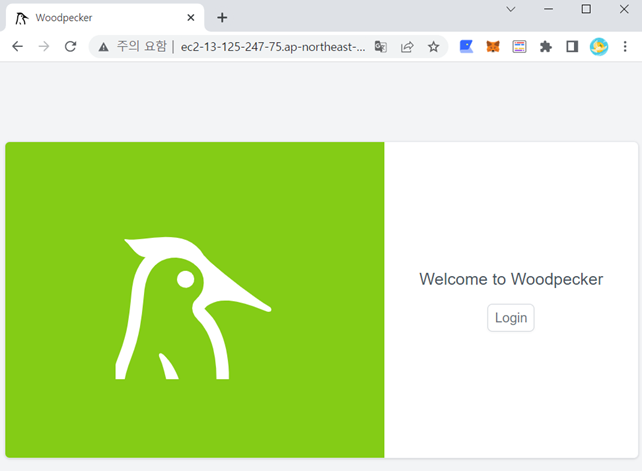This screenshot has height=472, width=643.
Task: Open a new browser tab
Action: click(222, 18)
